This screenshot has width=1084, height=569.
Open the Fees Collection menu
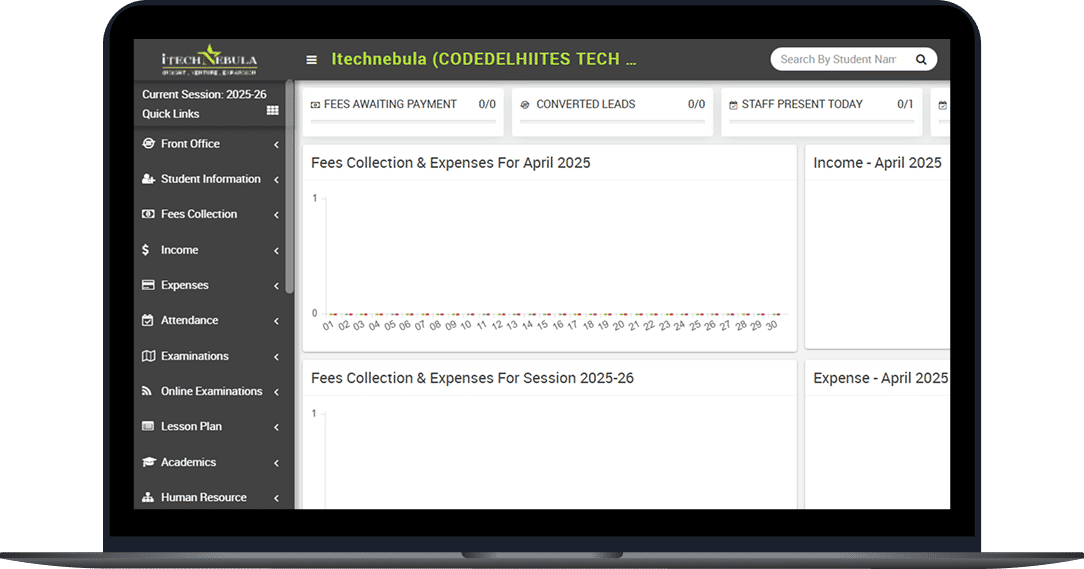(210, 214)
